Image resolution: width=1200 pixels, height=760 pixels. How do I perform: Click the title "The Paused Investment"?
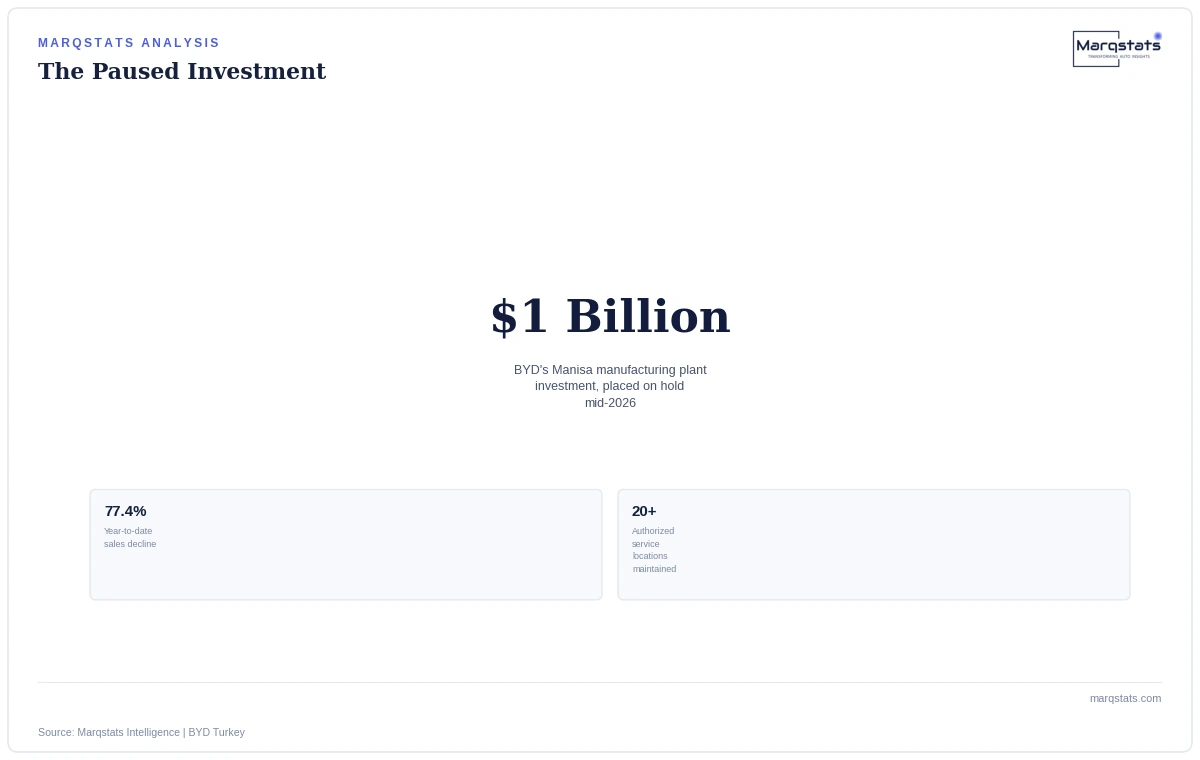click(x=182, y=72)
